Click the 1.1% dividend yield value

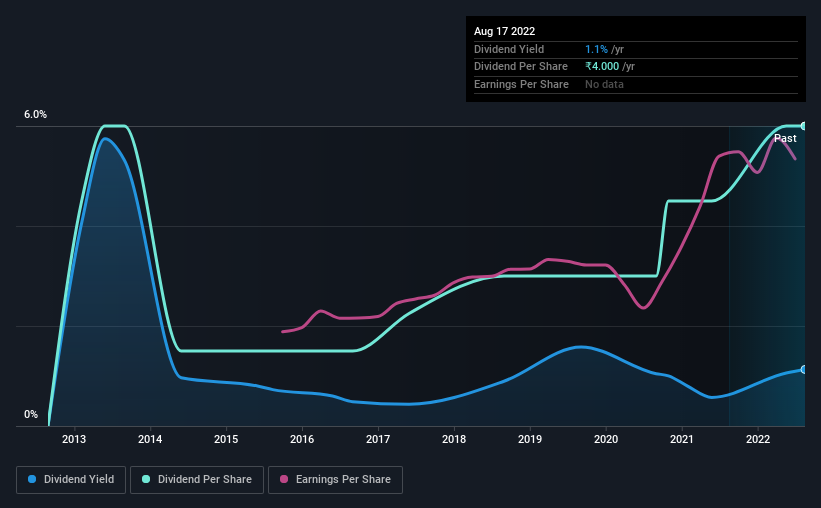click(596, 49)
